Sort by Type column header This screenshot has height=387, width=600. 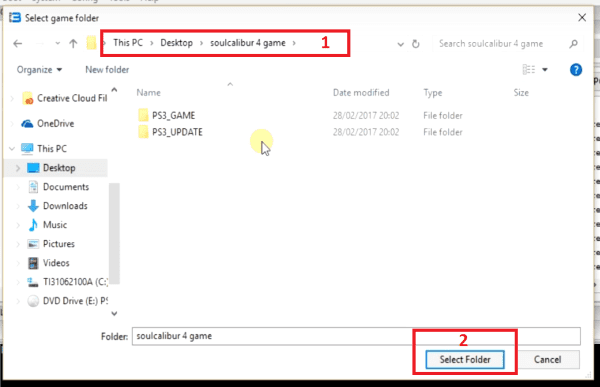click(433, 93)
